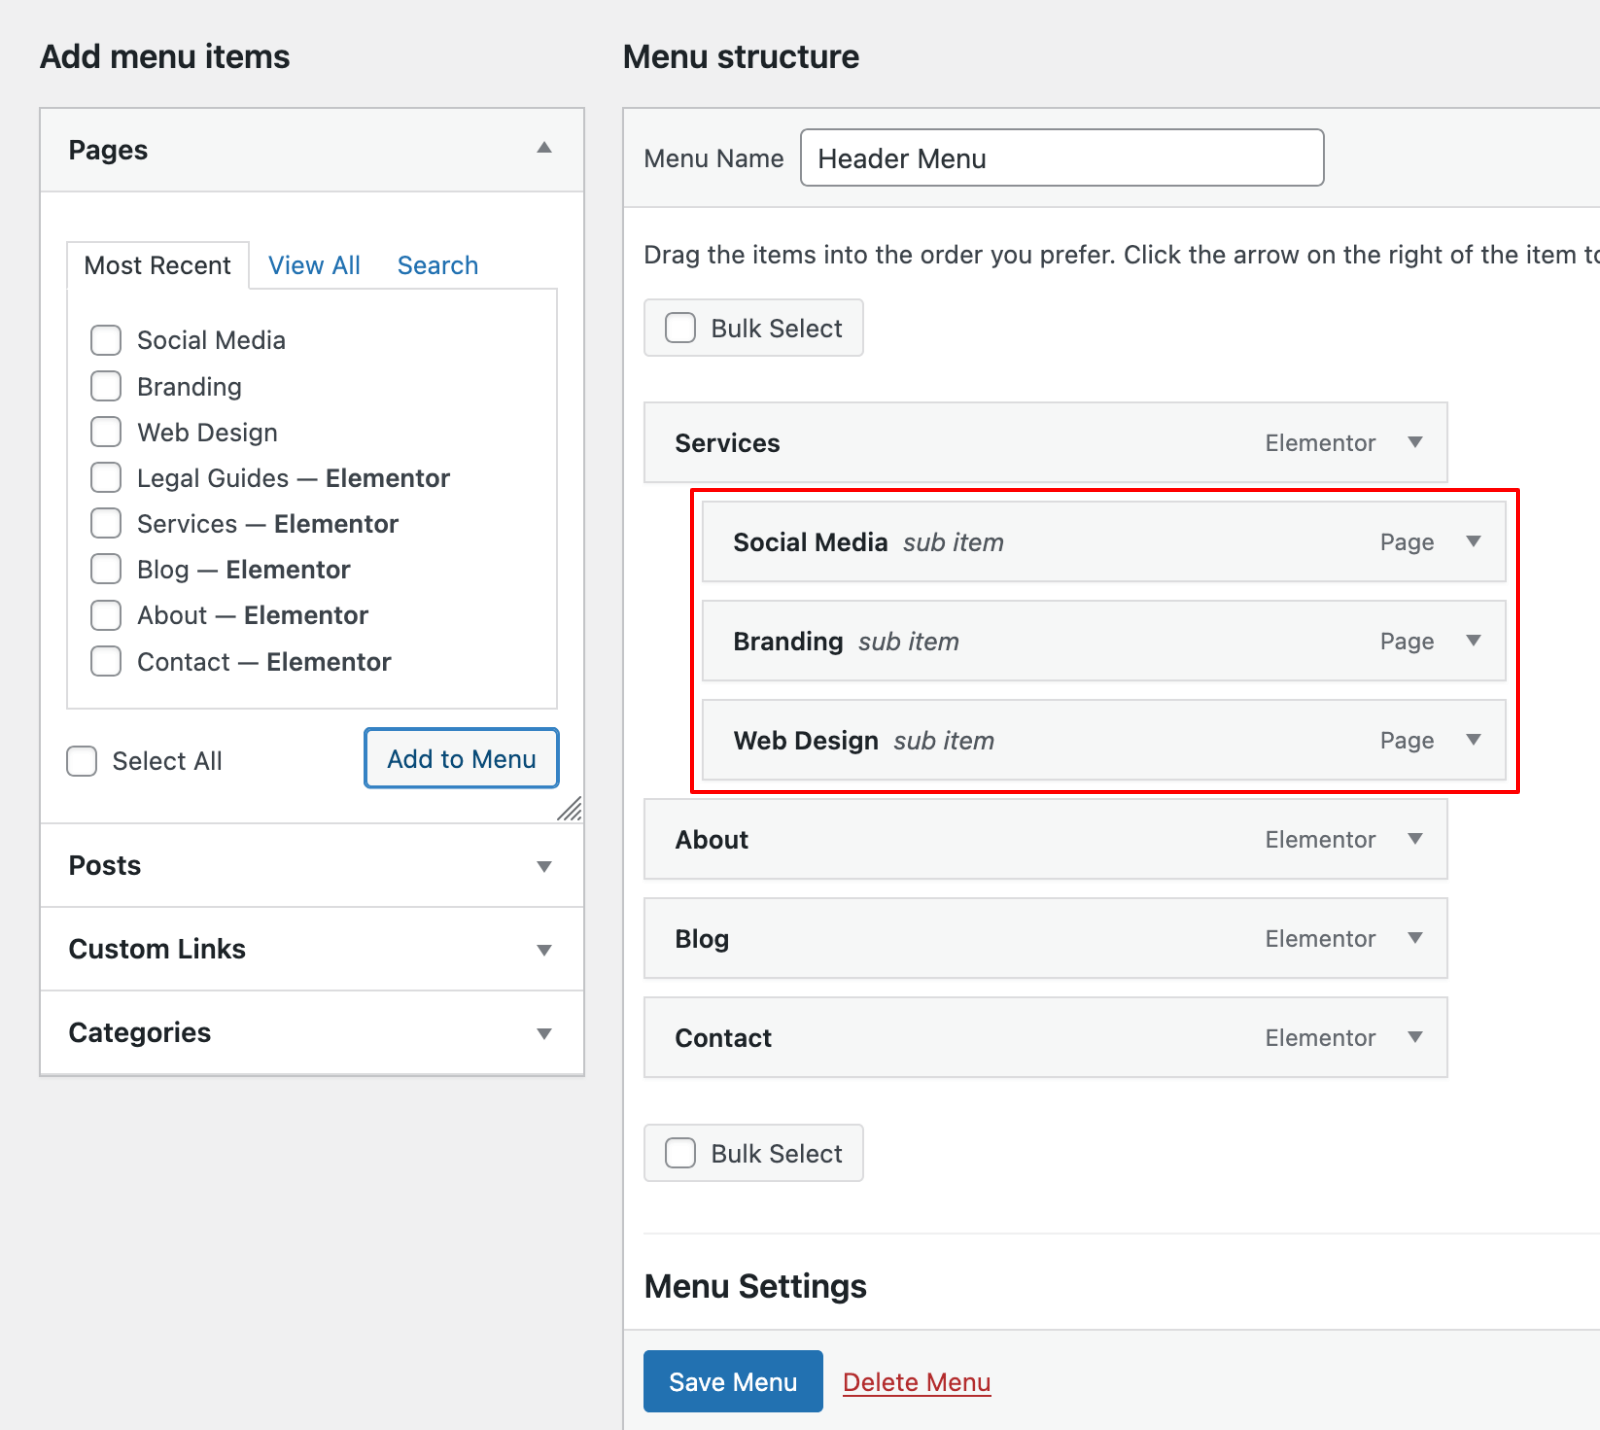Tick the Legal Guides page checkbox

click(106, 478)
